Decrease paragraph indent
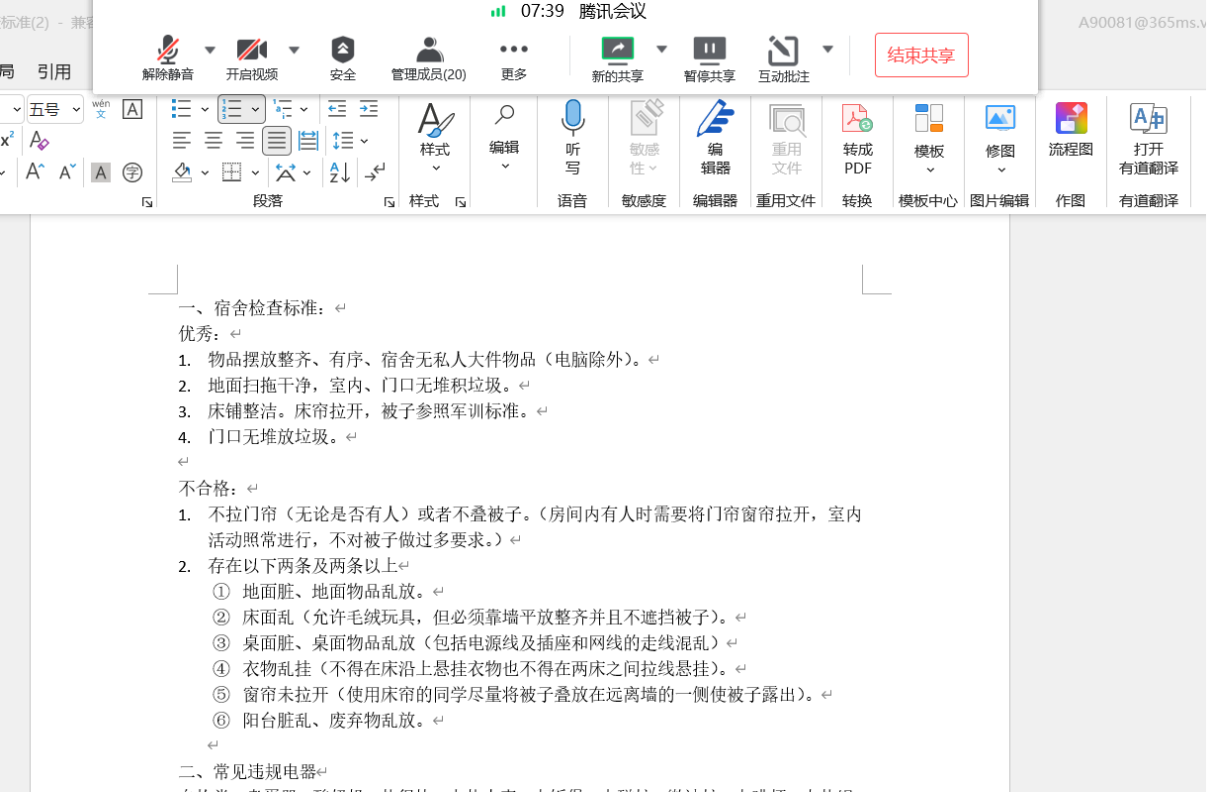Viewport: 1211px width, 793px height. tap(337, 109)
